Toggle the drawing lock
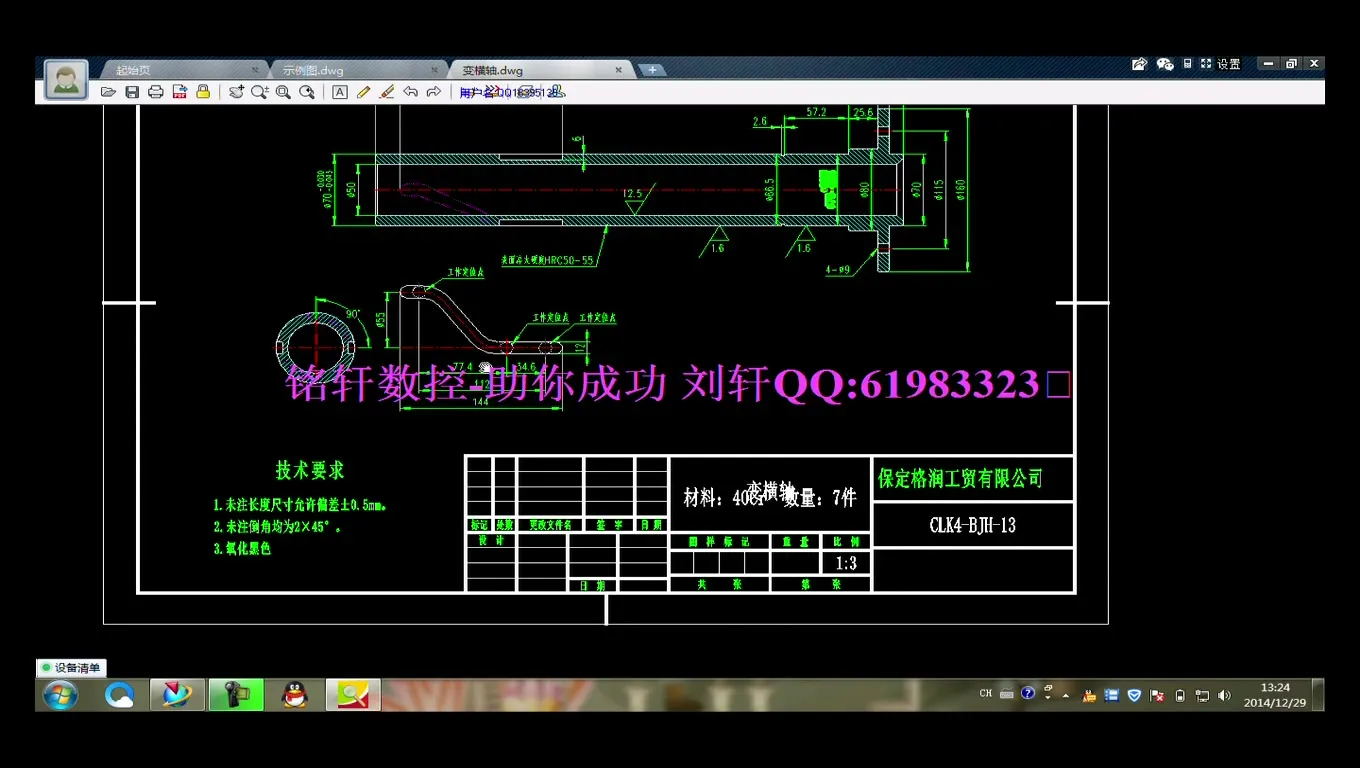This screenshot has height=768, width=1360. pyautogui.click(x=201, y=91)
